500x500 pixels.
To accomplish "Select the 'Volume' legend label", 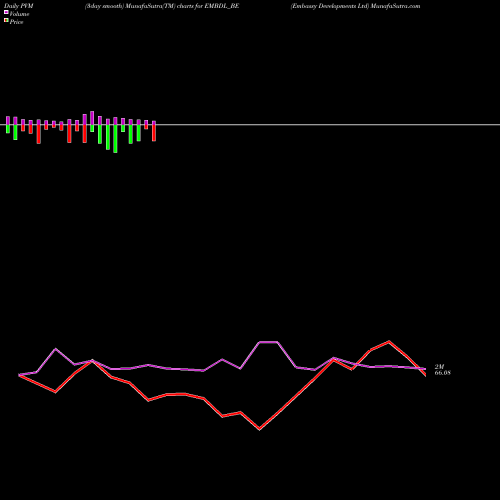I will coord(19,14).
